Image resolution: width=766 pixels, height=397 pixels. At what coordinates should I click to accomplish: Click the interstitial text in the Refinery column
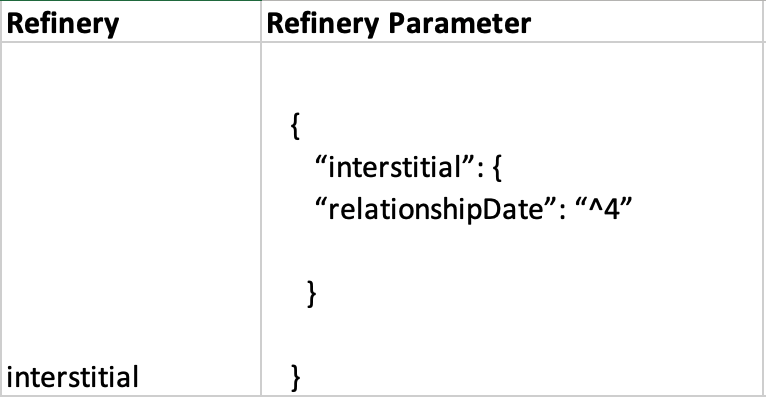pos(72,377)
